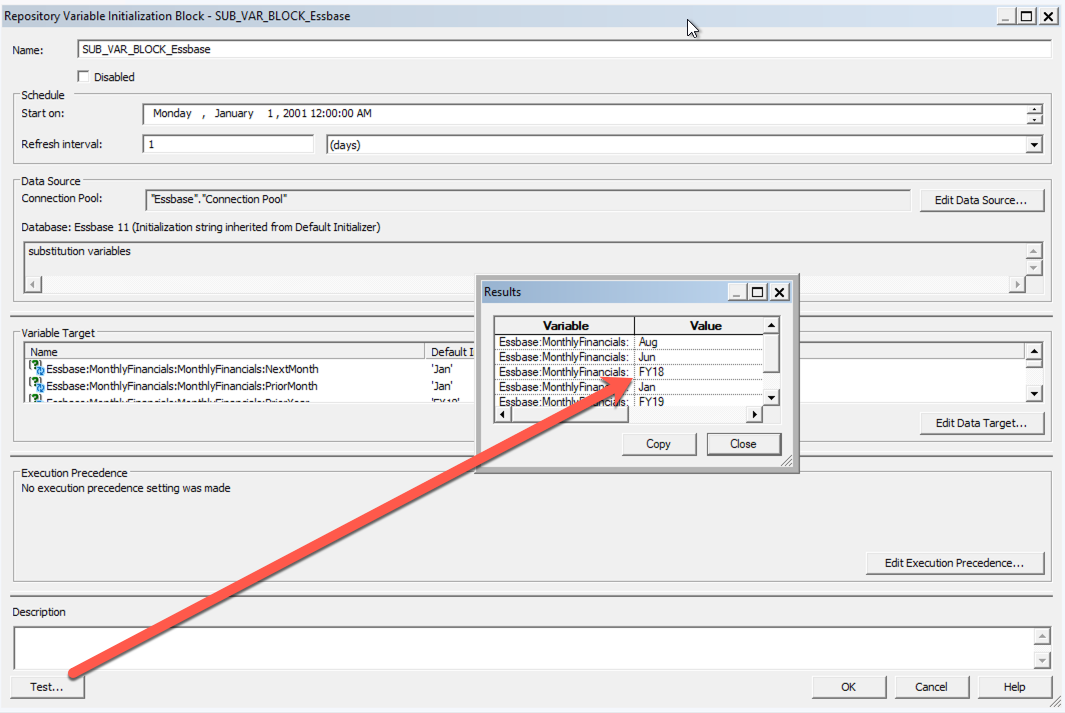Screen dimensions: 1065x713
Task: Minimize the Results dialog window
Action: (x=737, y=292)
